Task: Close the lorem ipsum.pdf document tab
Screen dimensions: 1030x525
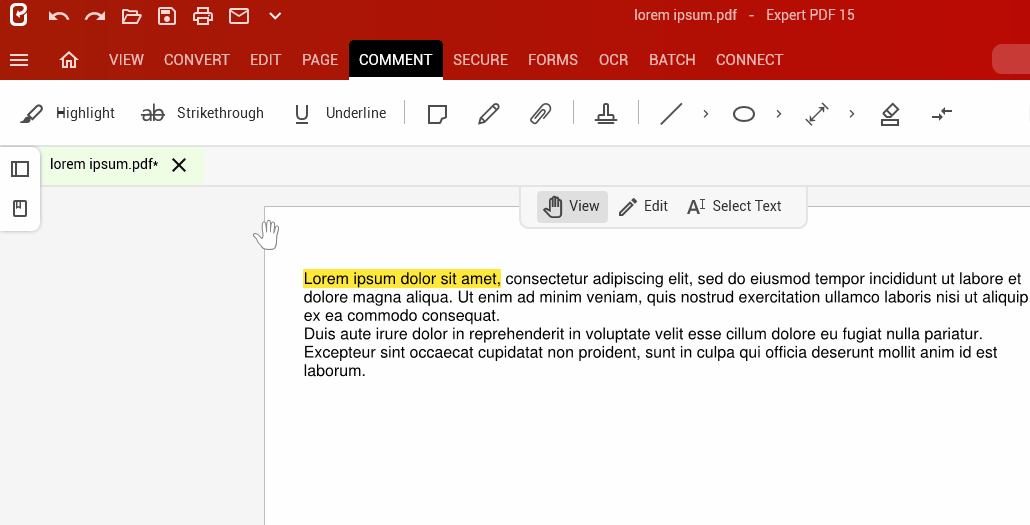Action: [x=179, y=165]
